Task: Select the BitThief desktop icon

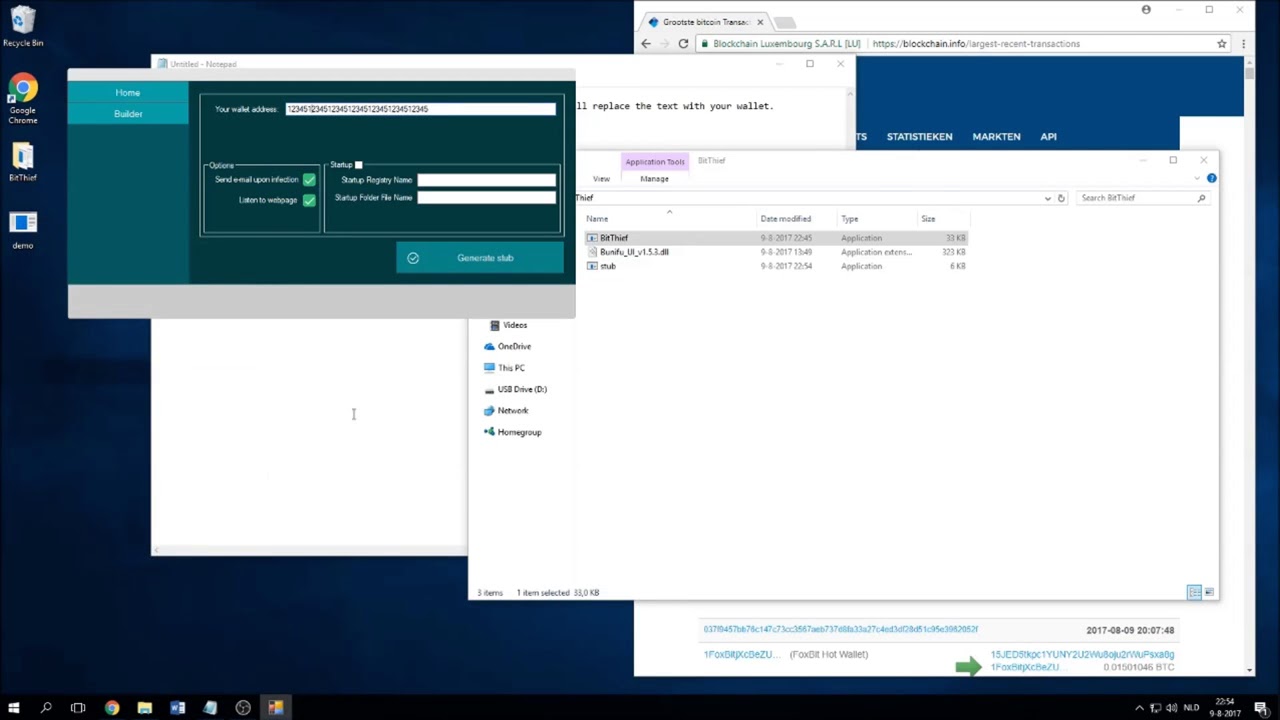Action: [x=23, y=163]
